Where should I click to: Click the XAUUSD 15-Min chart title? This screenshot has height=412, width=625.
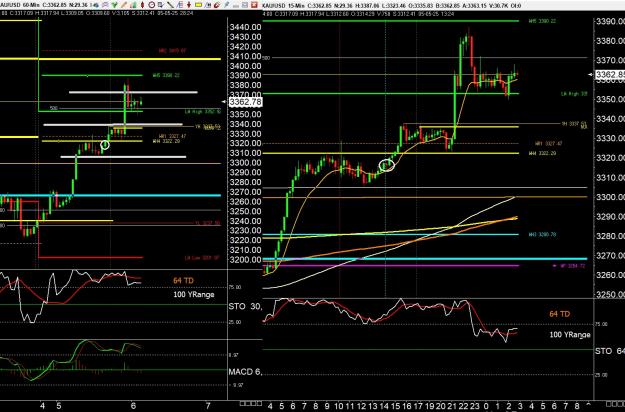(282, 5)
